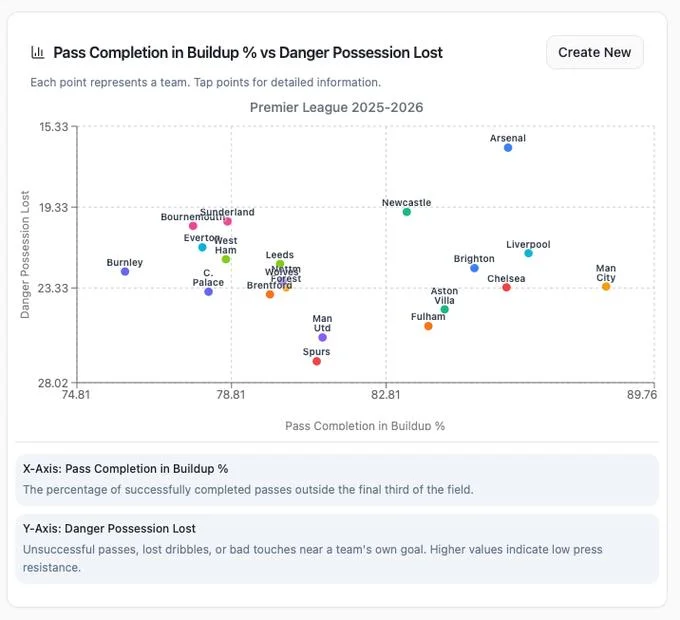Tap the Arsenal data point
Viewport: 680px width, 620px height.
pyautogui.click(x=508, y=148)
